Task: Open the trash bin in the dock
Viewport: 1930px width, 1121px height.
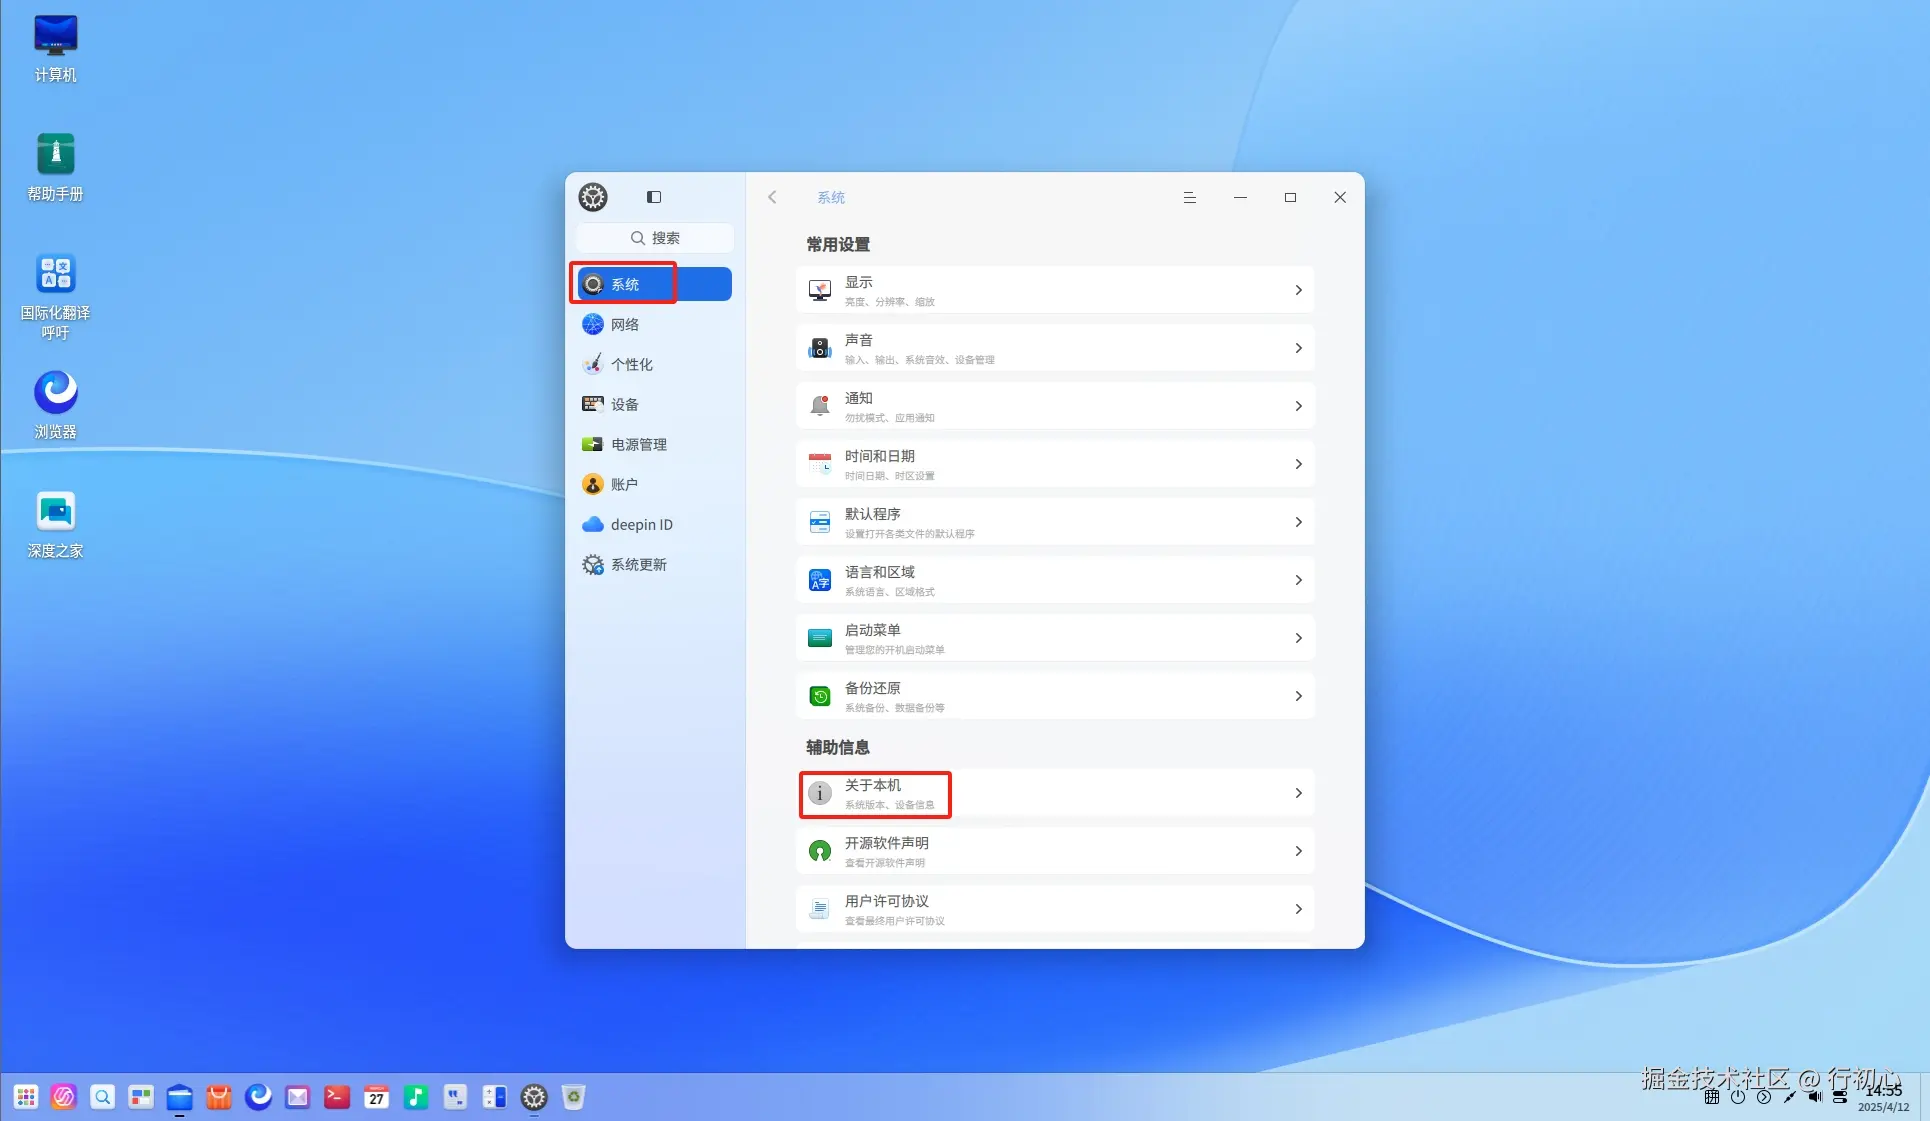Action: (573, 1097)
